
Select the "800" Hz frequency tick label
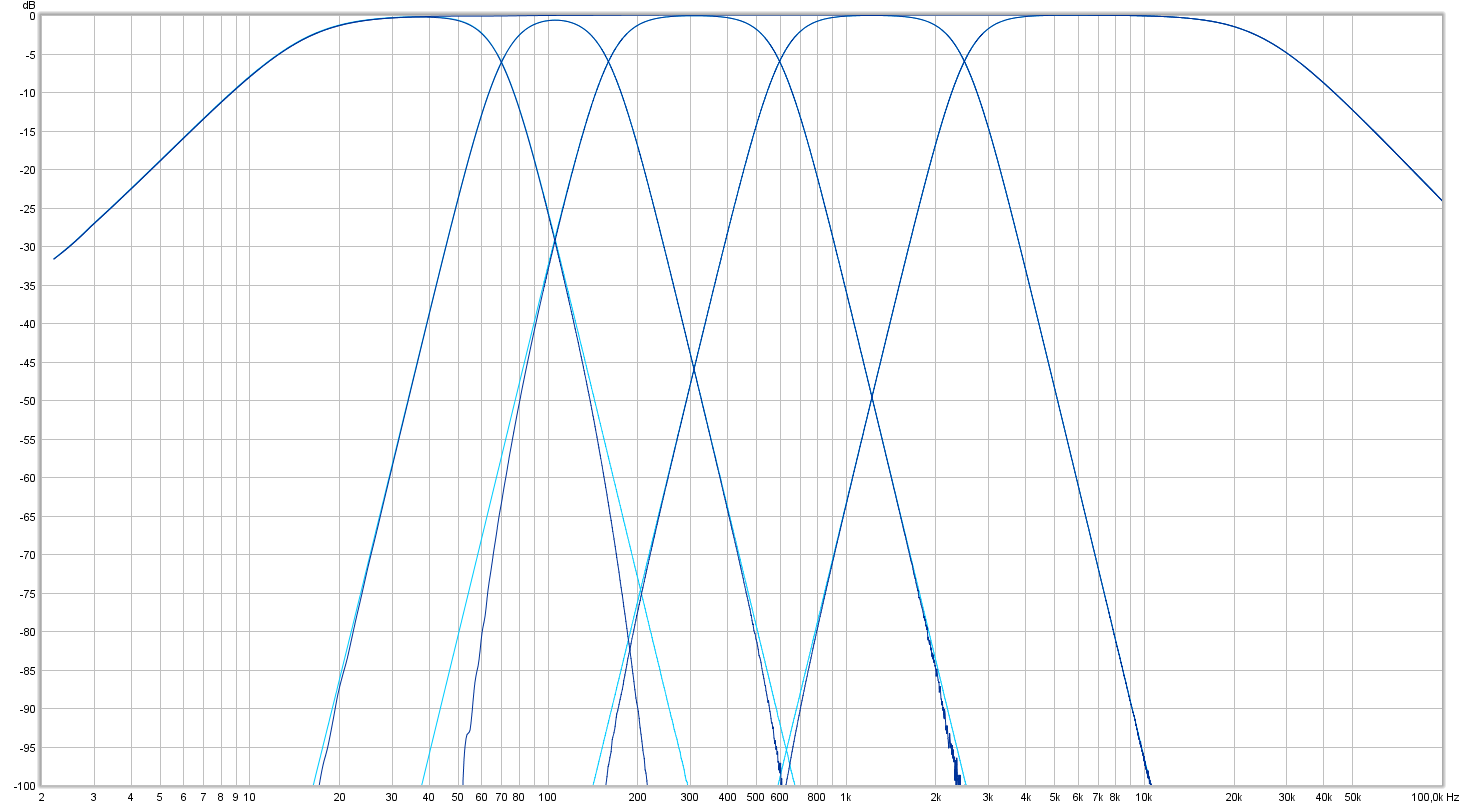[816, 798]
